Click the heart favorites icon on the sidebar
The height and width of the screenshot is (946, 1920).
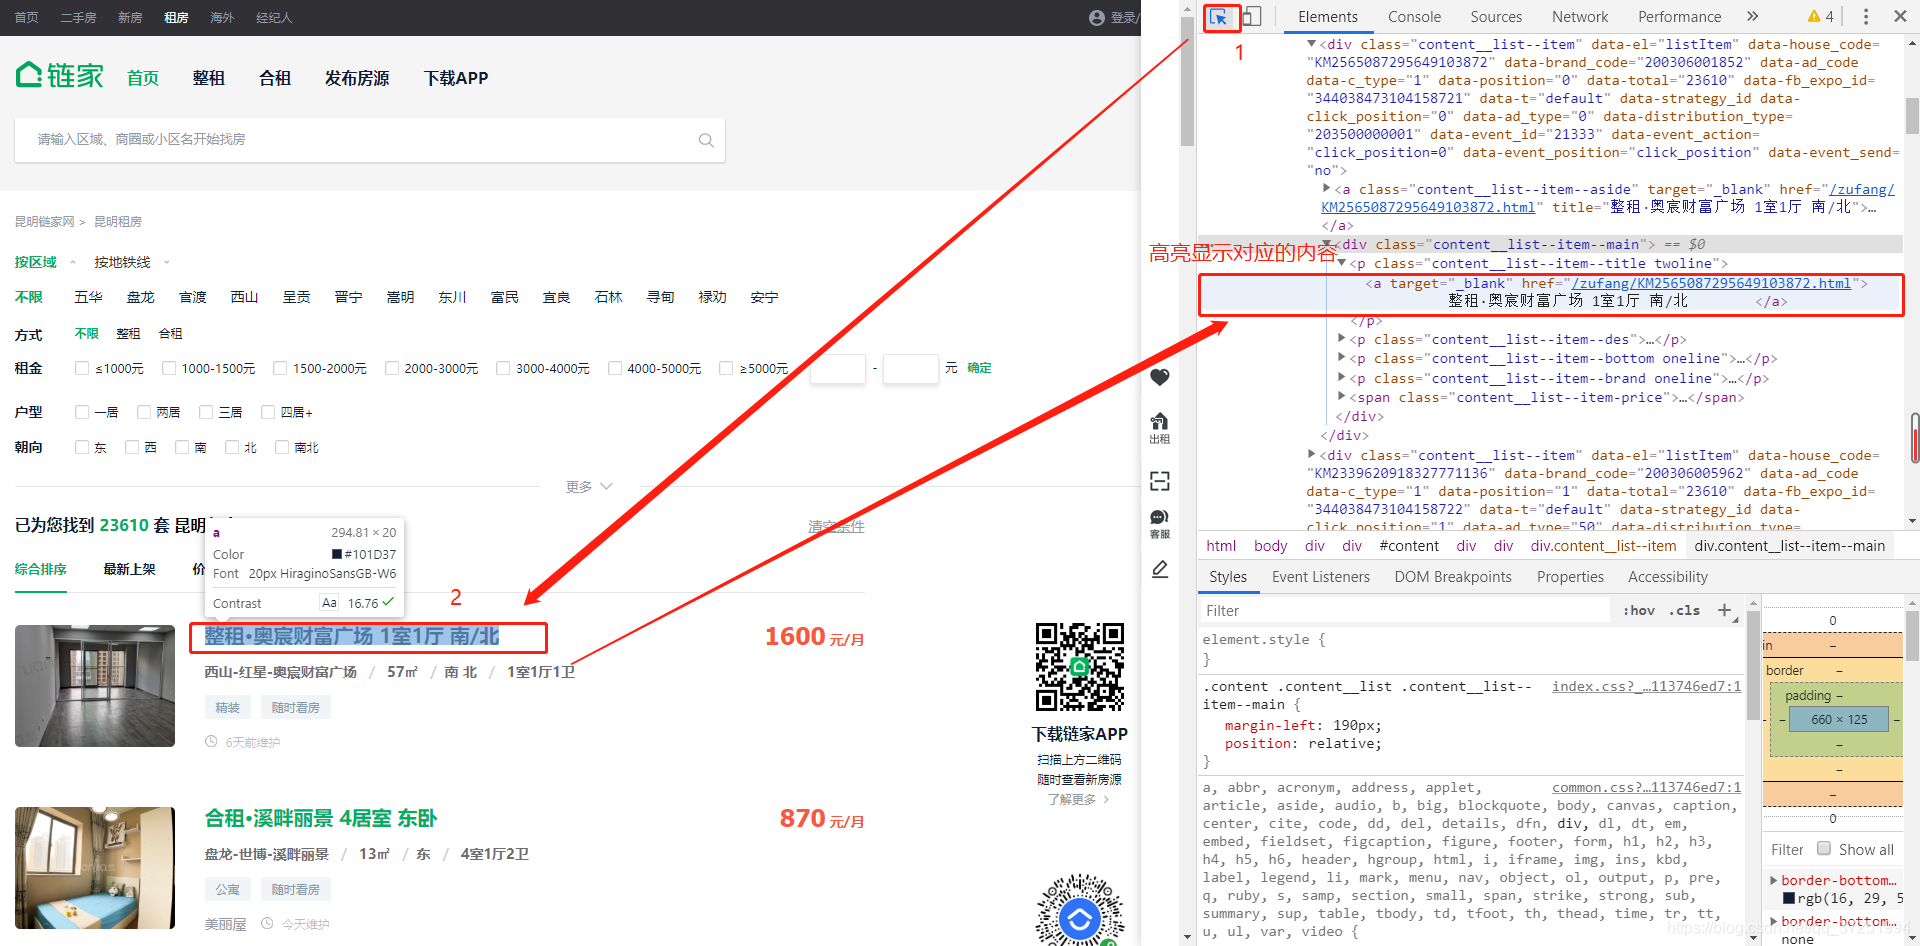(1160, 378)
